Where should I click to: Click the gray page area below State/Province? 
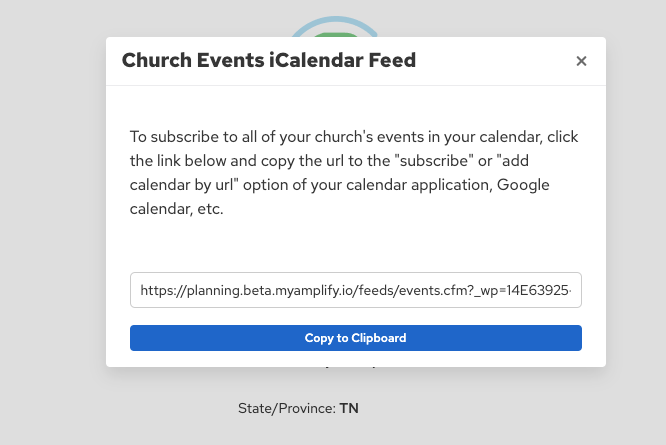tap(300, 432)
